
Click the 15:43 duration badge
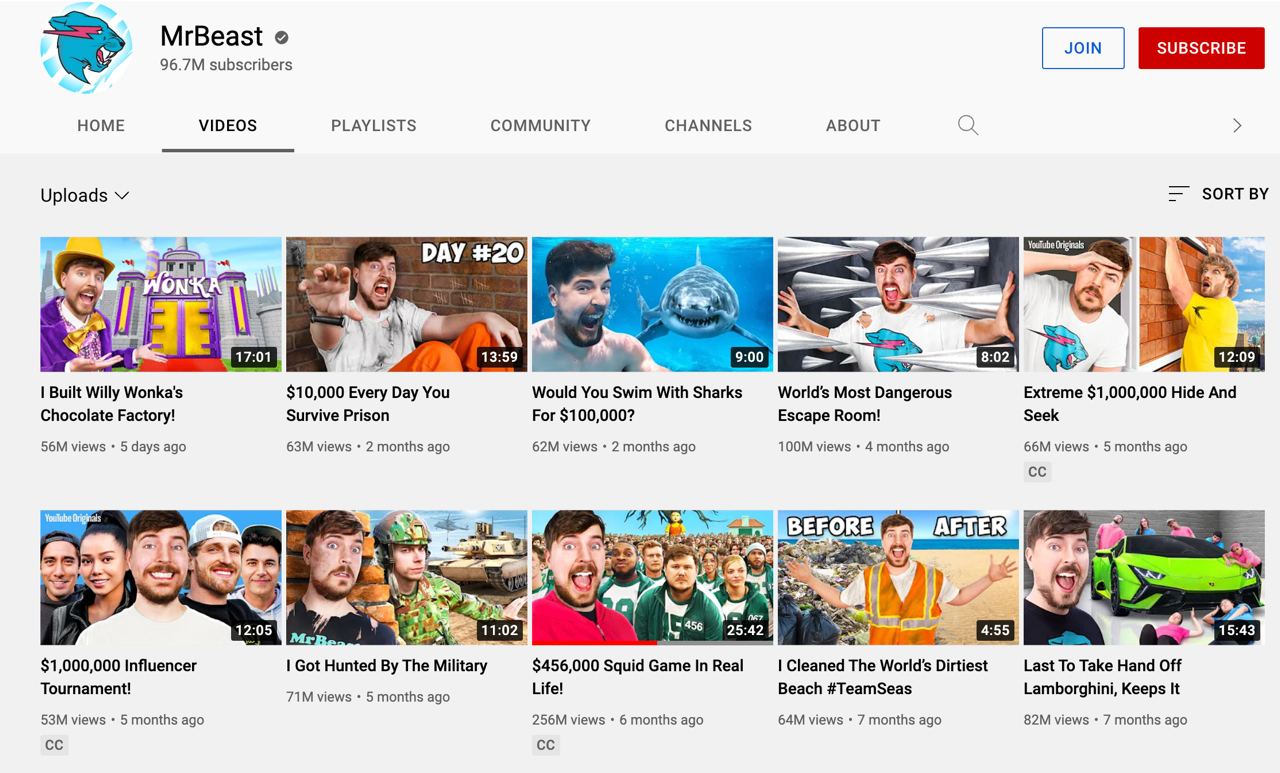[x=1236, y=630]
